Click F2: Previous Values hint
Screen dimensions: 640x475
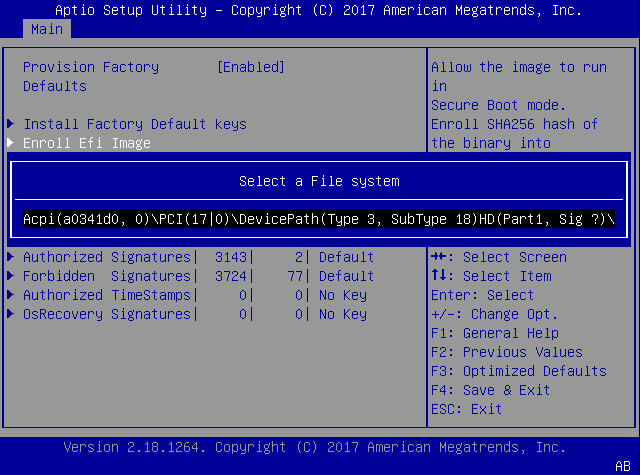507,352
